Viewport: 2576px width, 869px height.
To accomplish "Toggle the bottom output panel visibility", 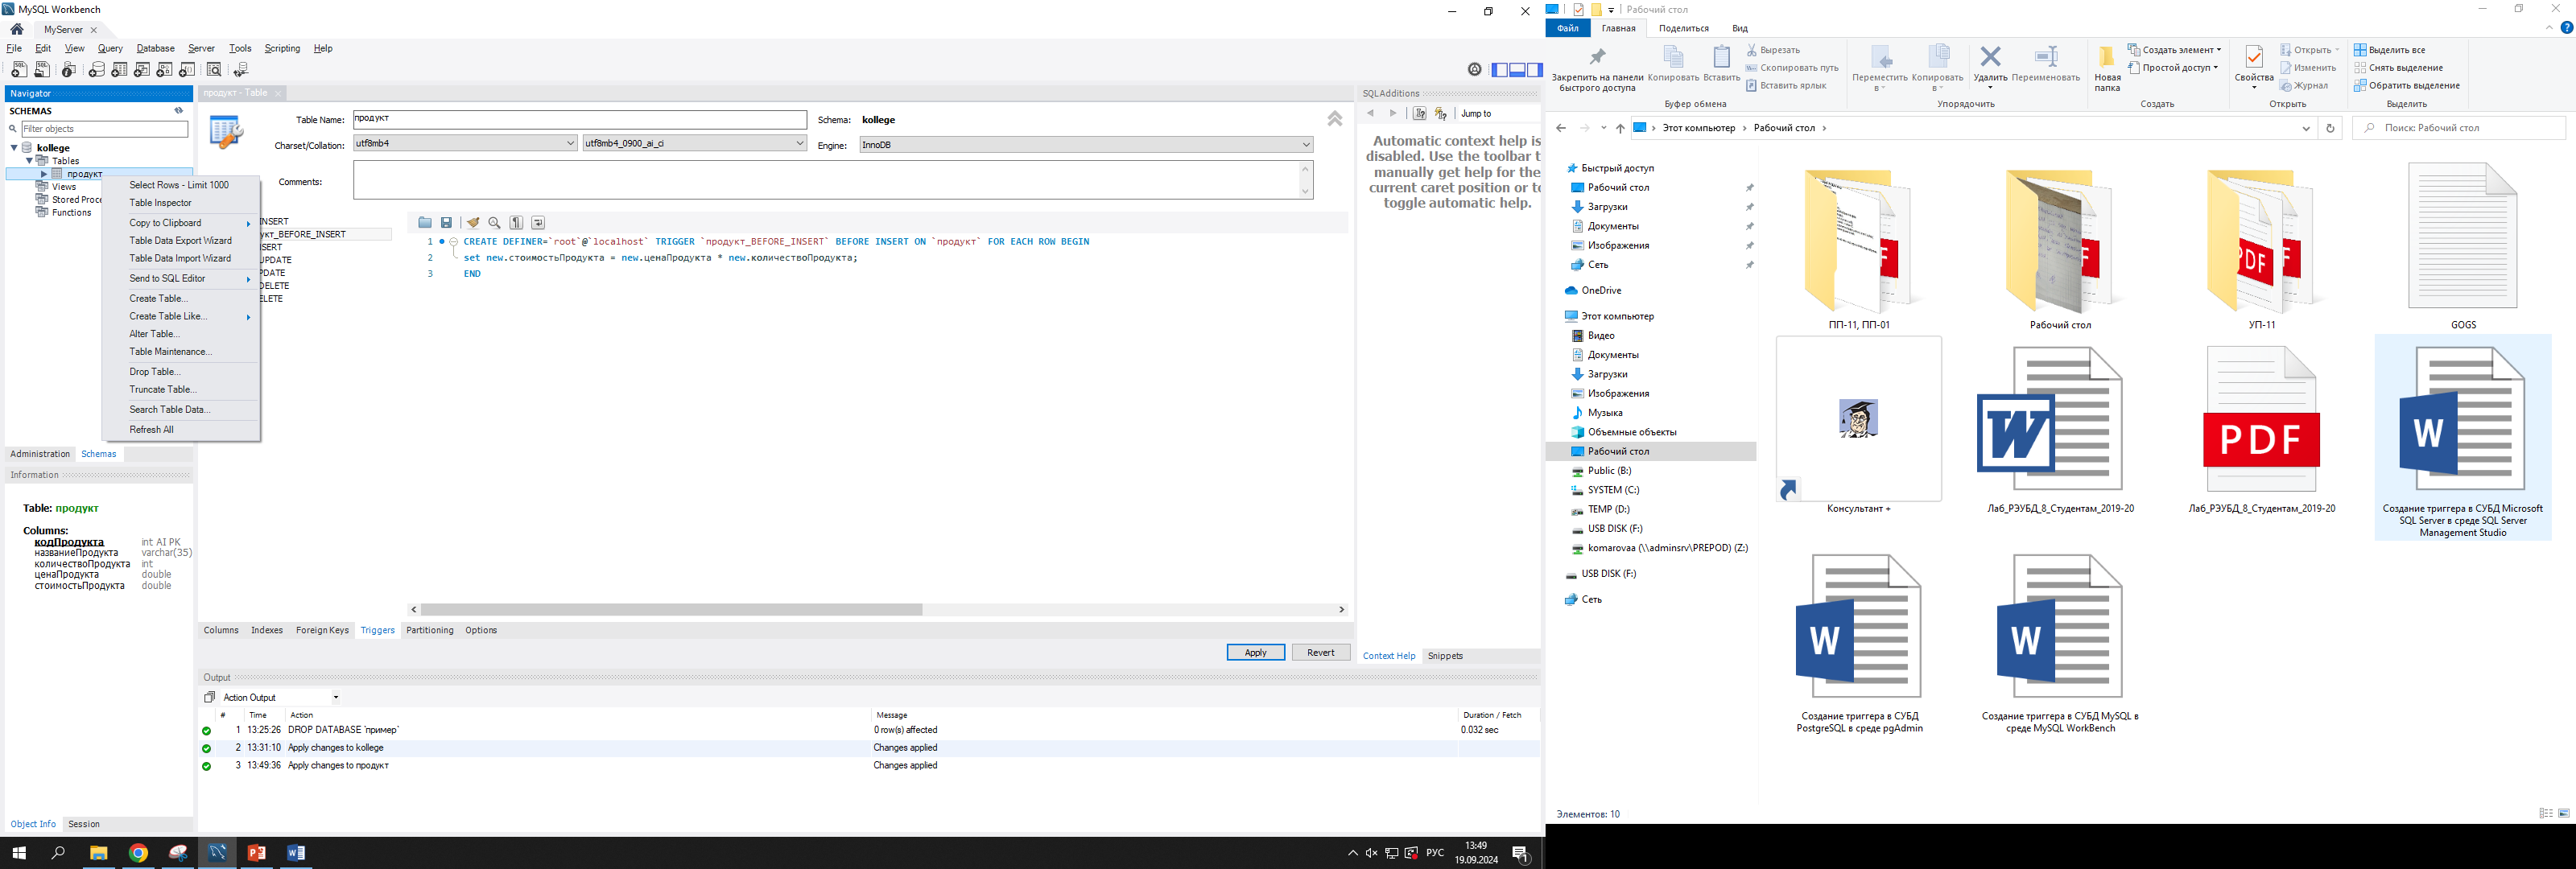I will [x=1517, y=69].
